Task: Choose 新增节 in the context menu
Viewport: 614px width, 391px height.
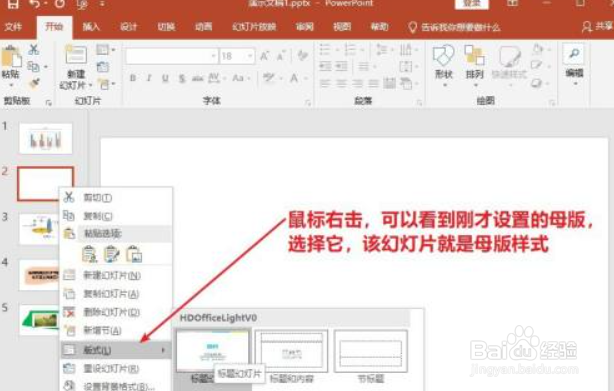Action: pyautogui.click(x=116, y=330)
